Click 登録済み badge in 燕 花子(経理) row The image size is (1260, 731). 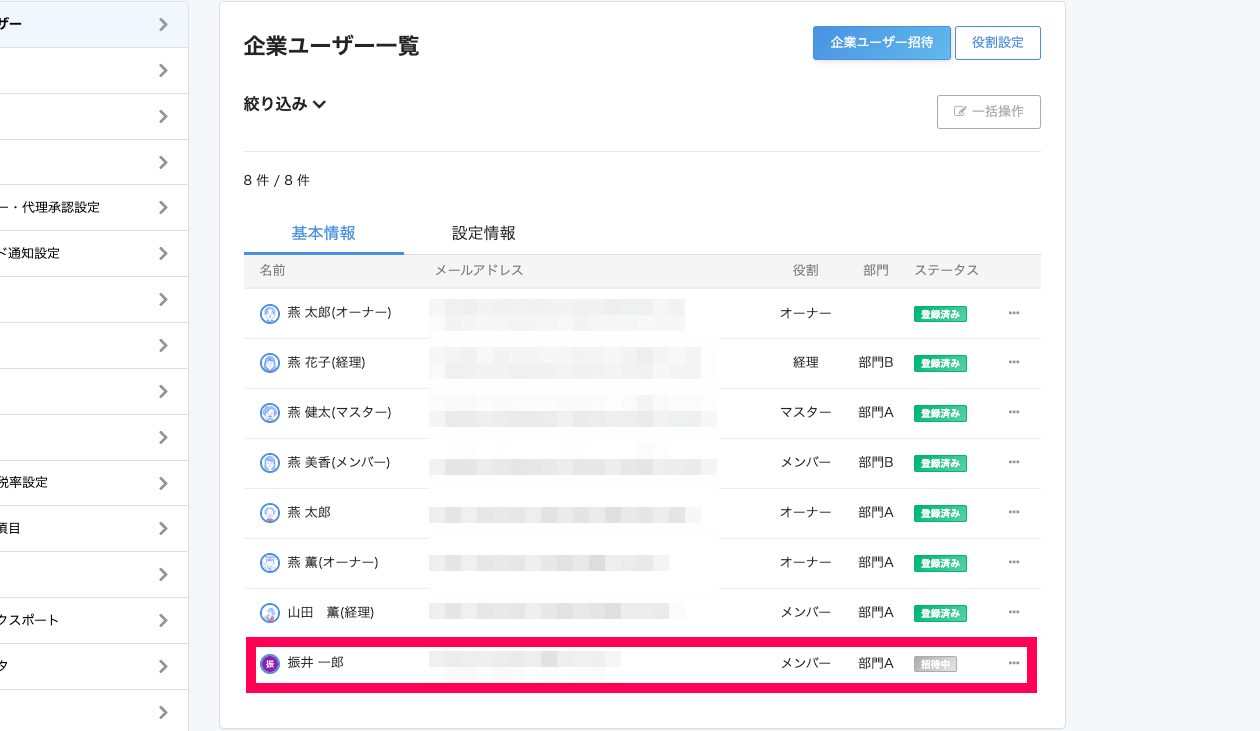[x=940, y=364]
